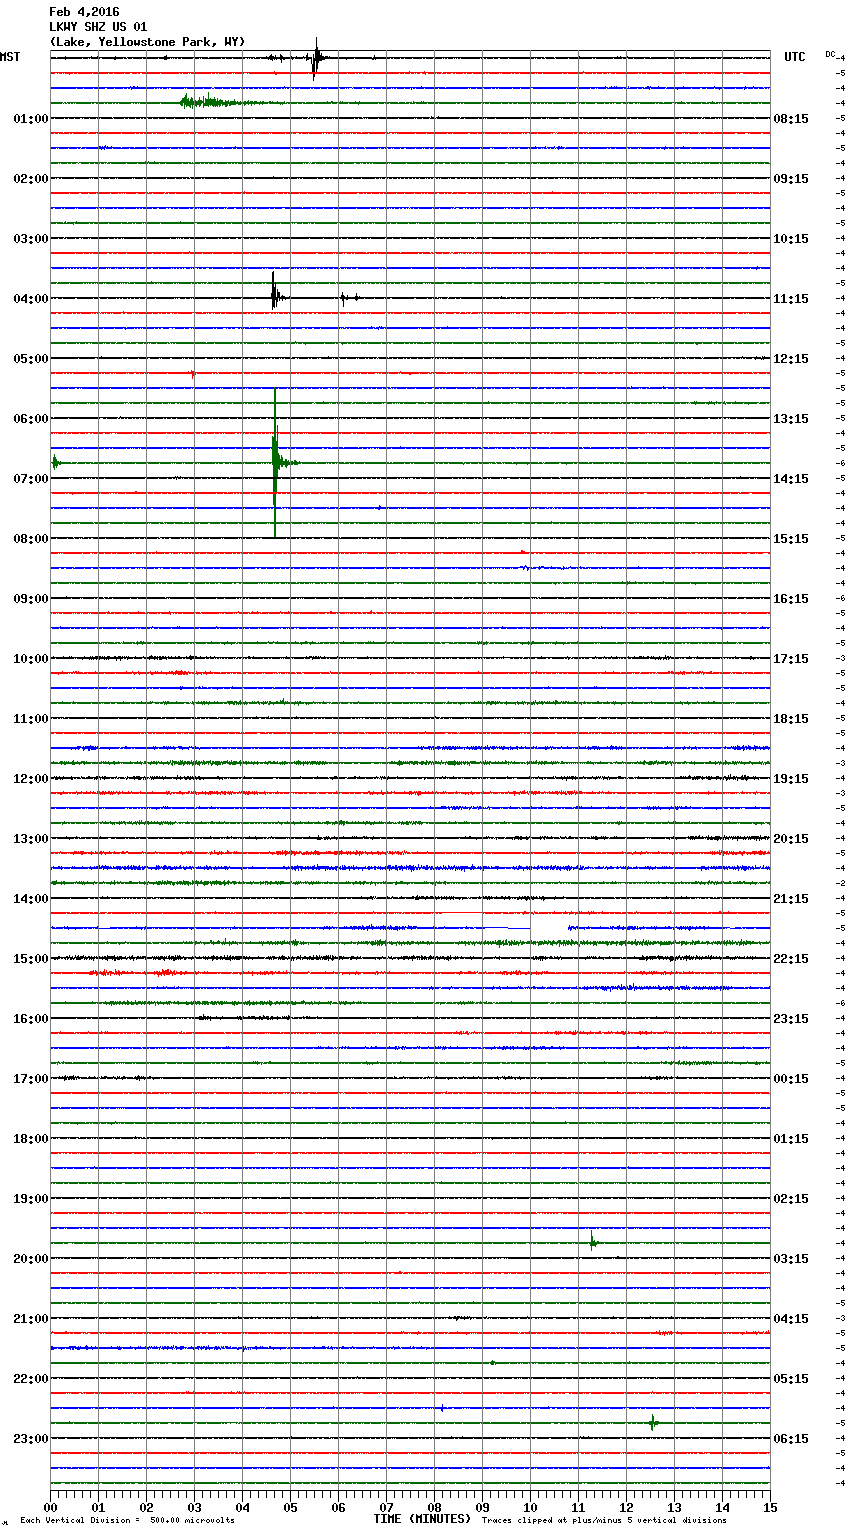Click the green emergent signal on the 00:45 trace

205,102
